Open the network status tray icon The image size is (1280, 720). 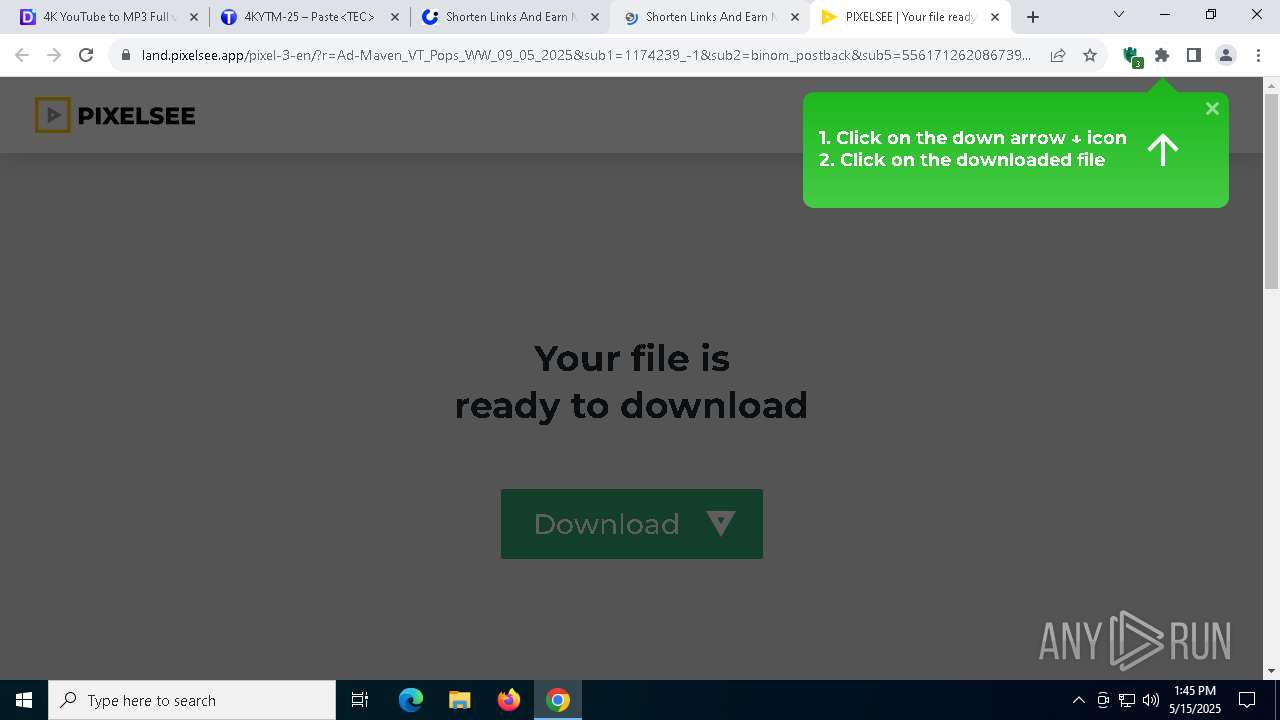tap(1127, 700)
